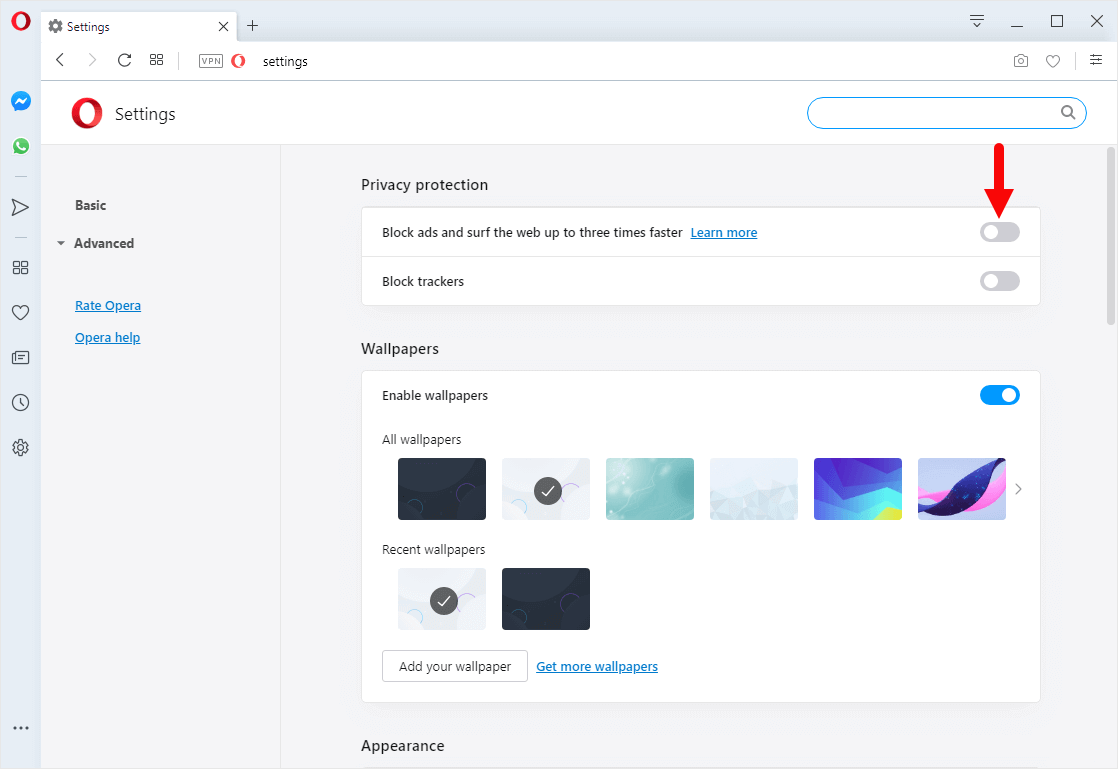Click the Enable wallpapers label
The width and height of the screenshot is (1118, 769).
[x=435, y=396]
